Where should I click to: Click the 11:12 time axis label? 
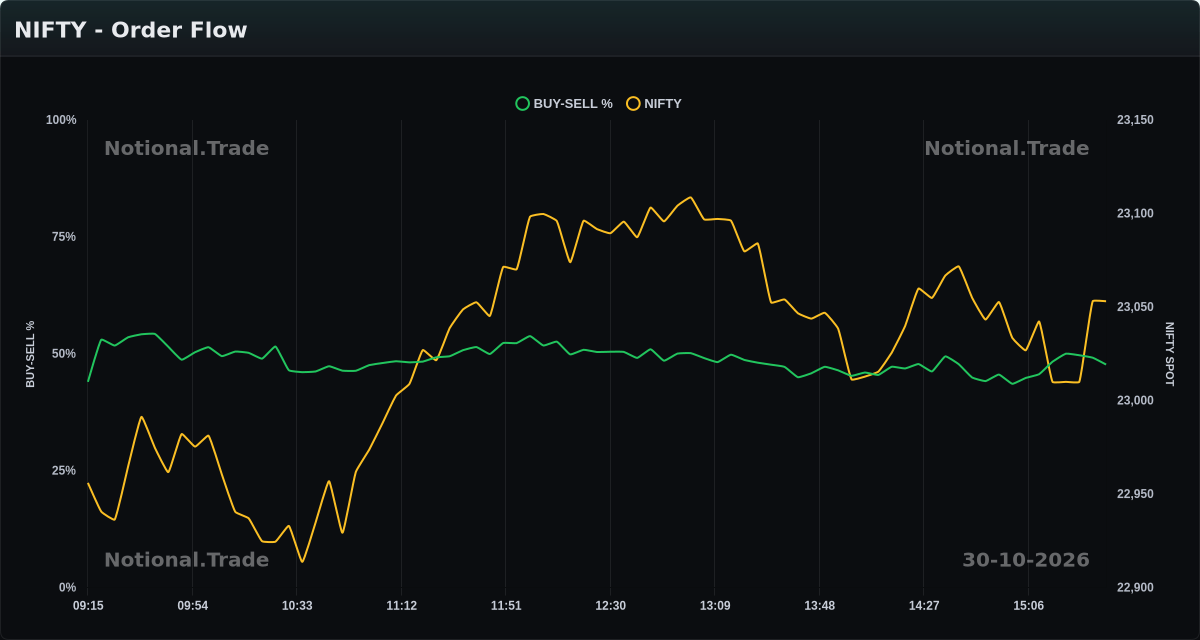401,606
